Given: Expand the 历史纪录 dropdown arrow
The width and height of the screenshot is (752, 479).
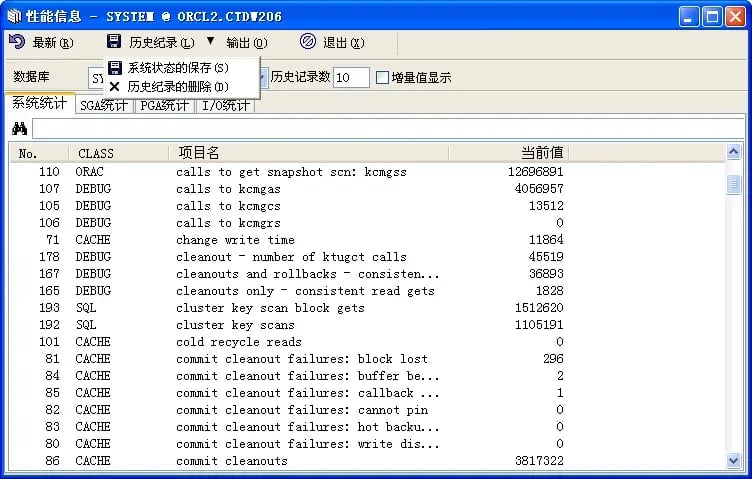Looking at the screenshot, I should pyautogui.click(x=210, y=42).
